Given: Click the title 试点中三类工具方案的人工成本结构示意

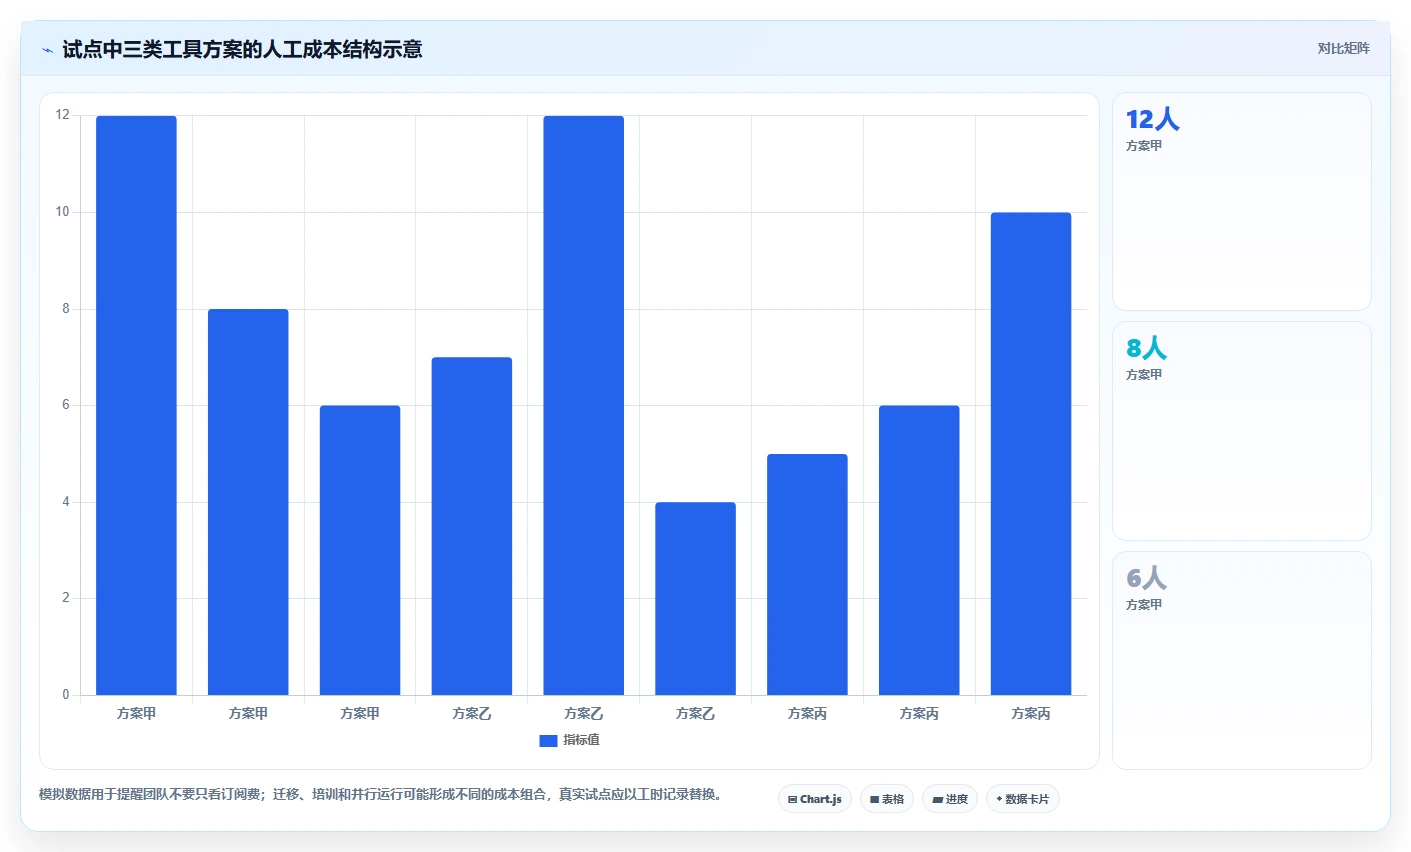Looking at the screenshot, I should [242, 49].
